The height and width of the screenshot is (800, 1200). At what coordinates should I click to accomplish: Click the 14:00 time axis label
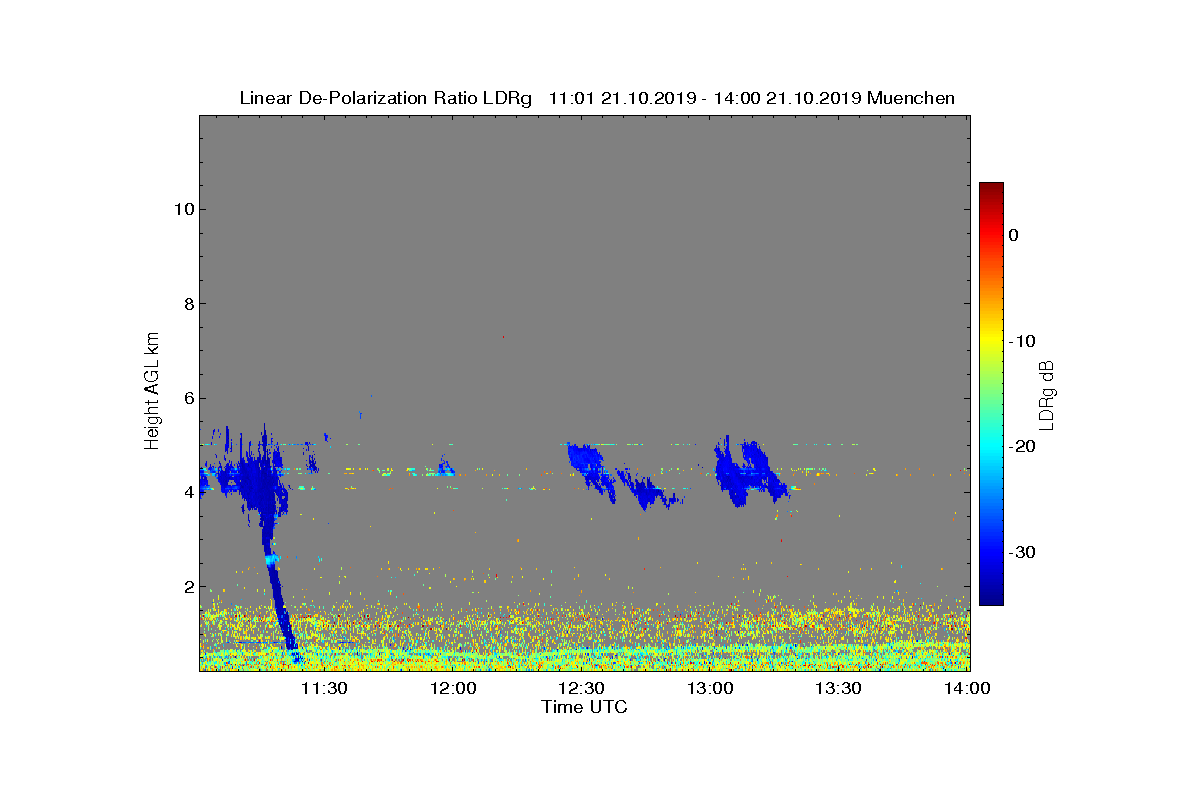(967, 688)
